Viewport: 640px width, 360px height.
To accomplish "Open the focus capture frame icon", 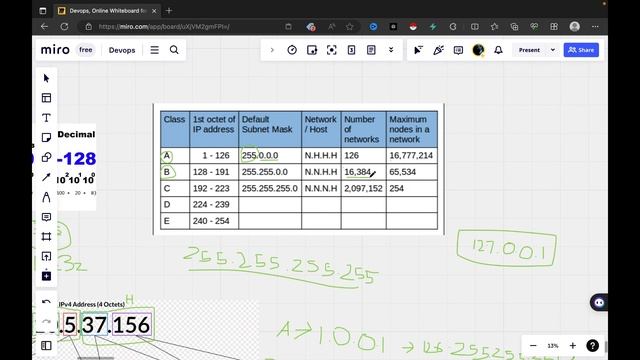I will [331, 50].
